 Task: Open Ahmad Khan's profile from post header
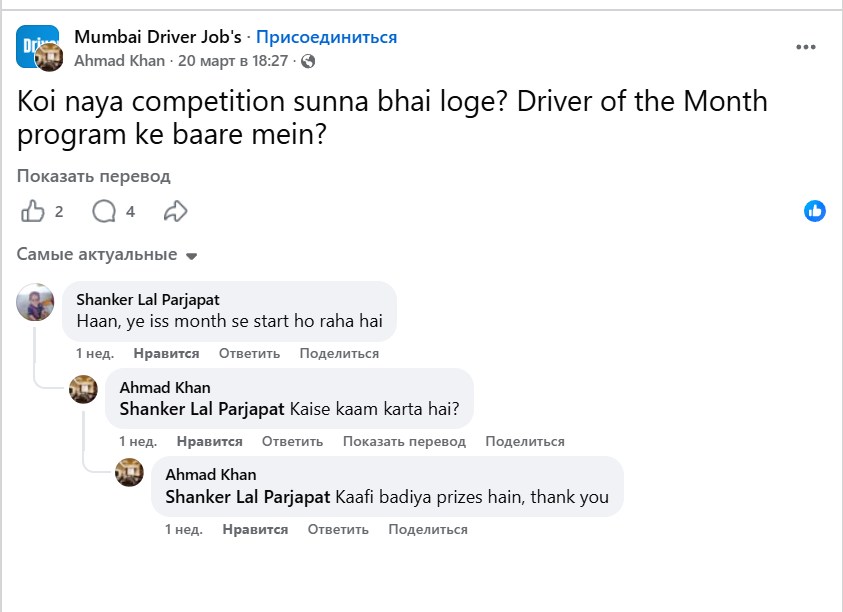120,61
